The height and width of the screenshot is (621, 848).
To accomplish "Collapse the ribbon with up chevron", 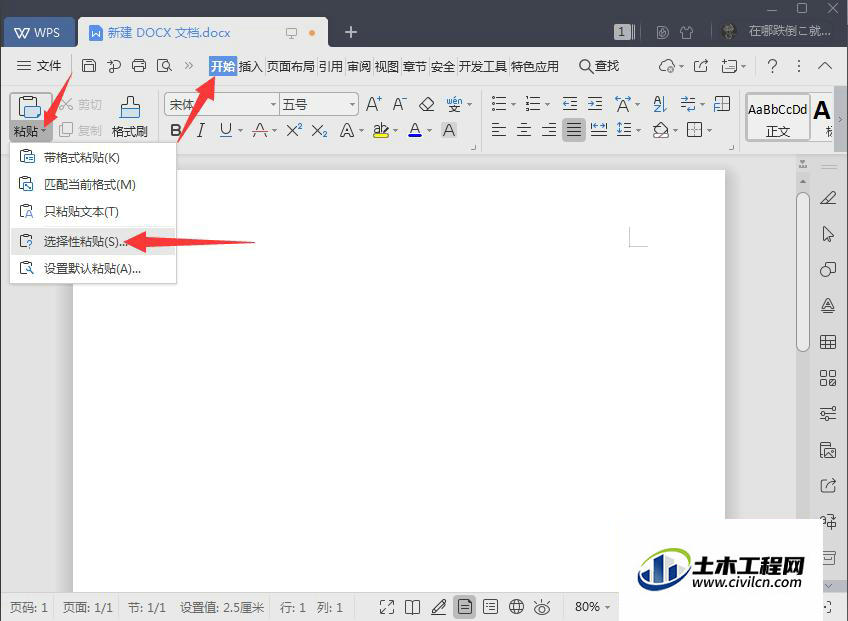I will [x=825, y=66].
